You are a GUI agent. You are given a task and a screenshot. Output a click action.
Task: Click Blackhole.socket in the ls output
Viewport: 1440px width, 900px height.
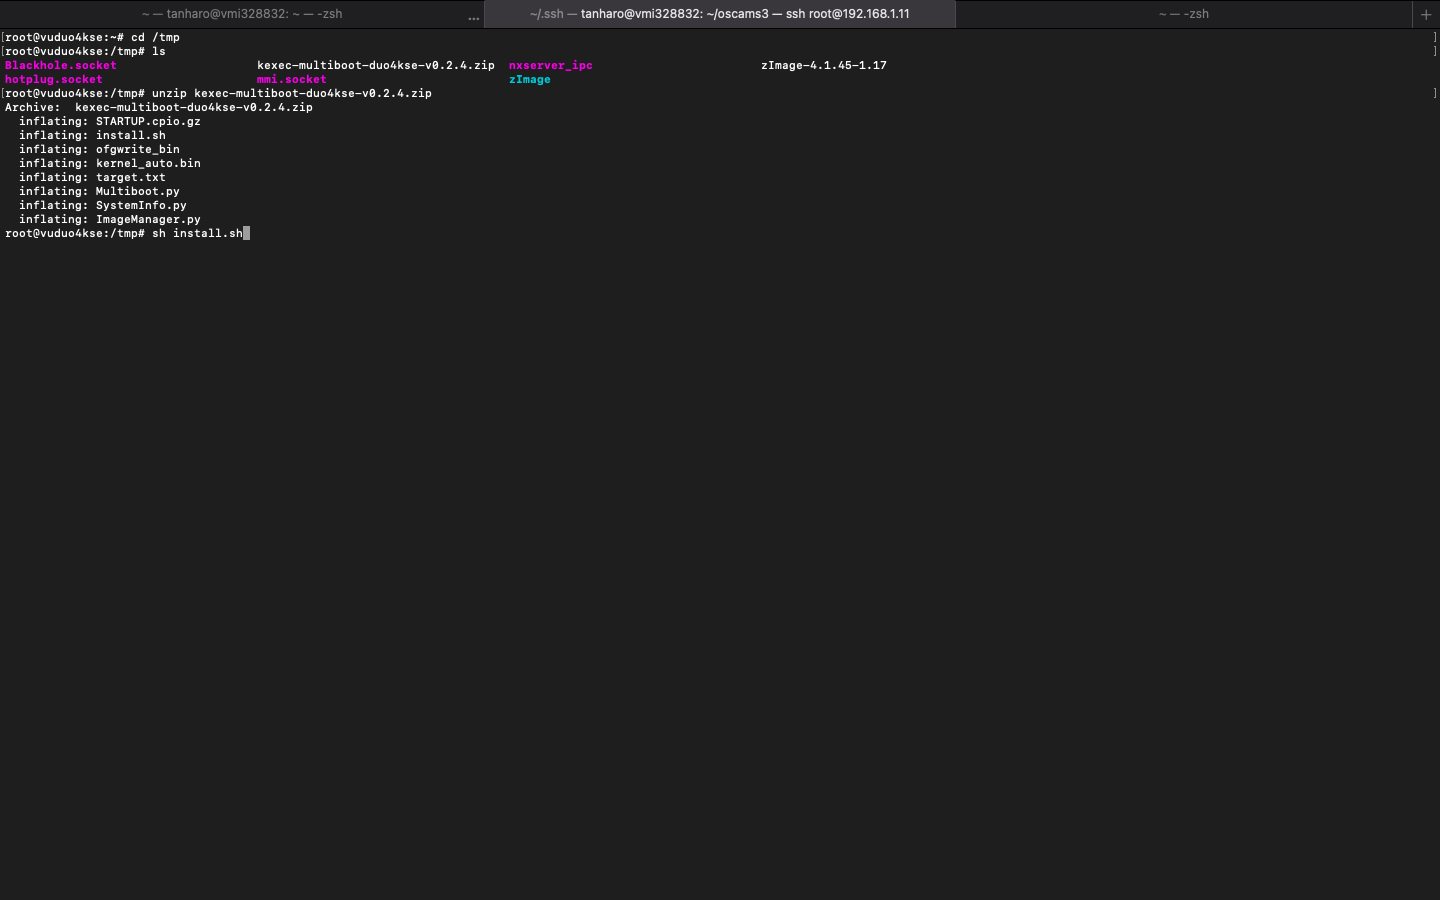point(60,65)
